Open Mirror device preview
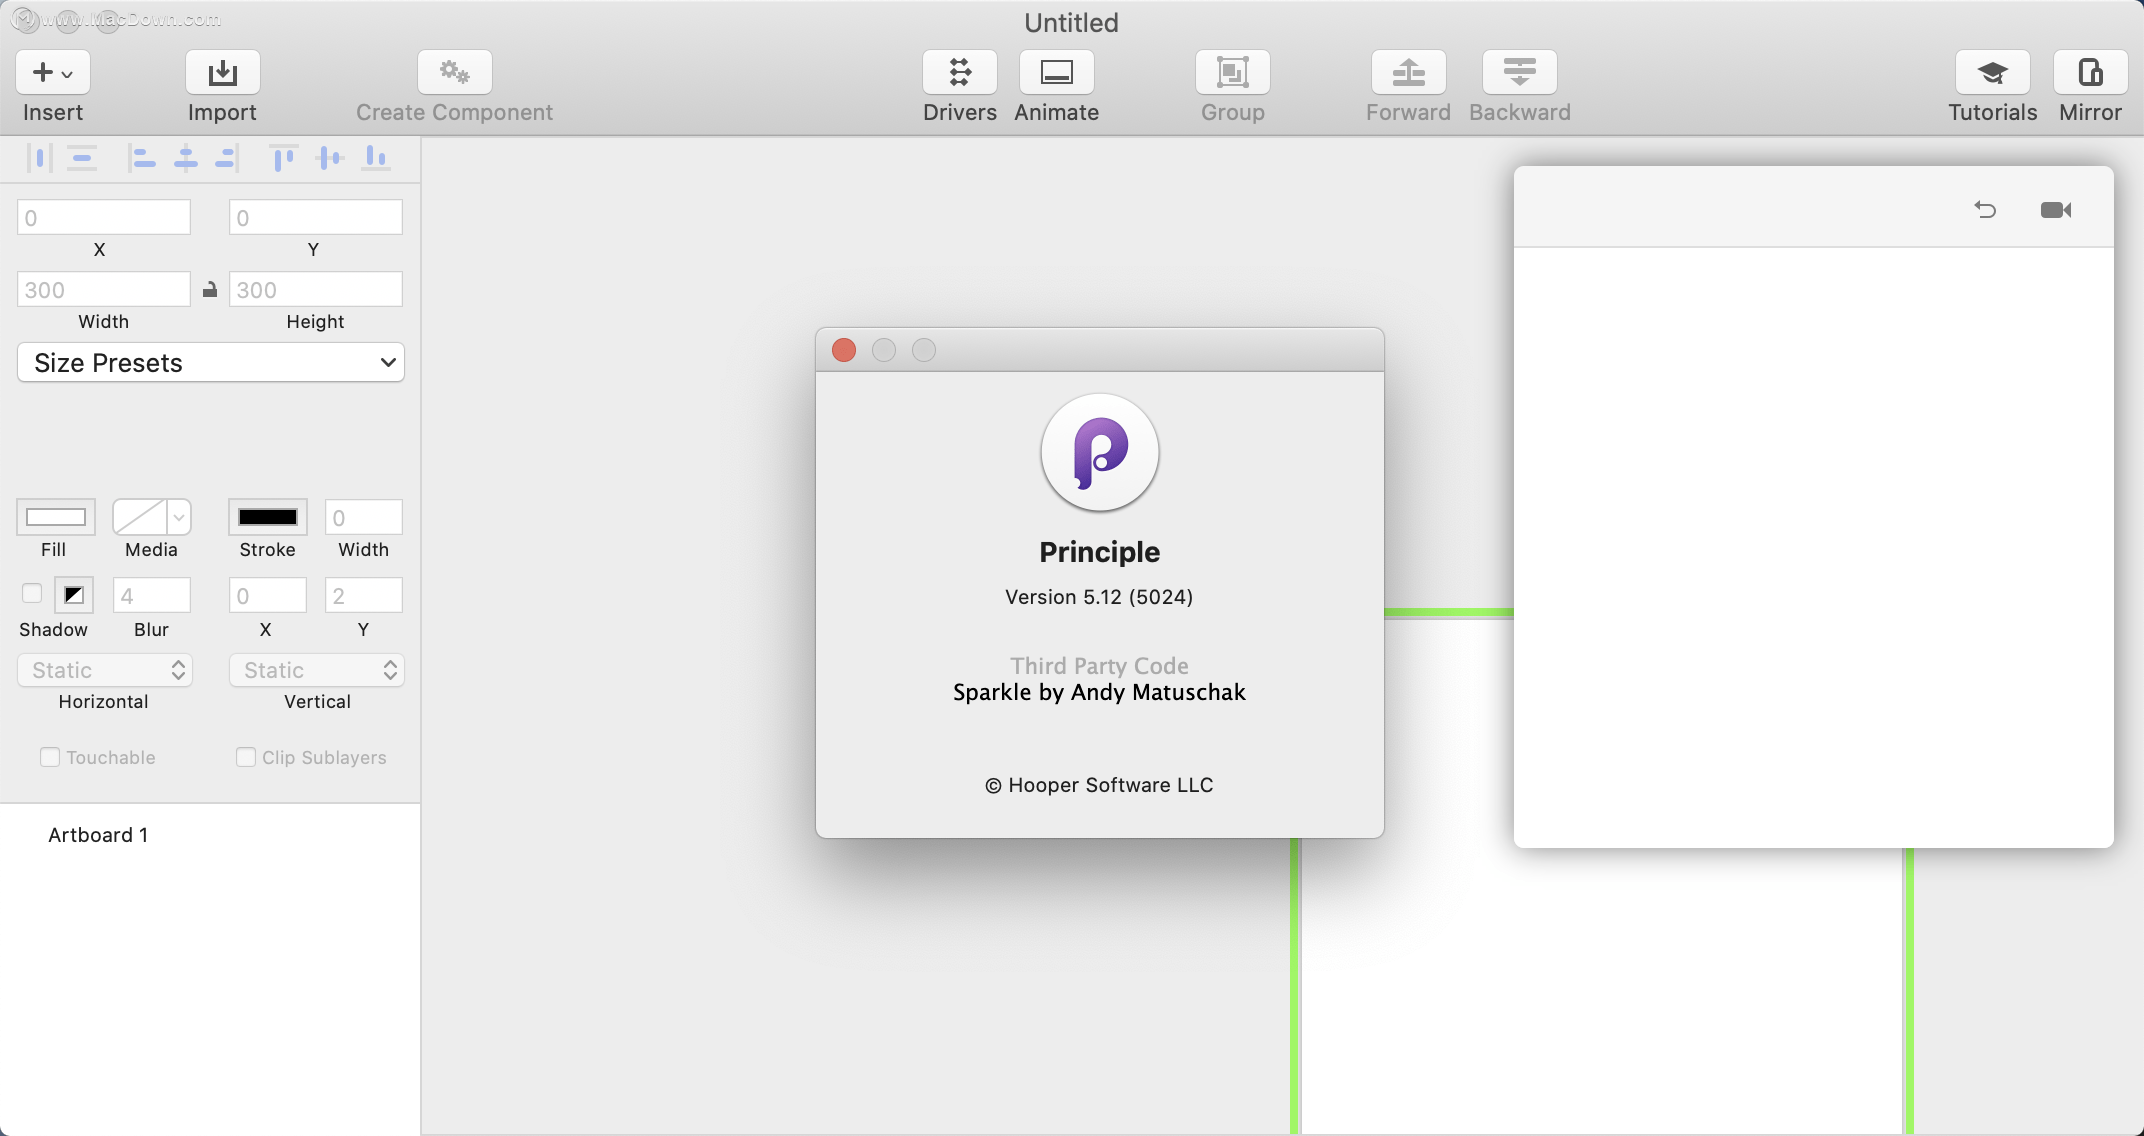The width and height of the screenshot is (2144, 1136). (2091, 72)
